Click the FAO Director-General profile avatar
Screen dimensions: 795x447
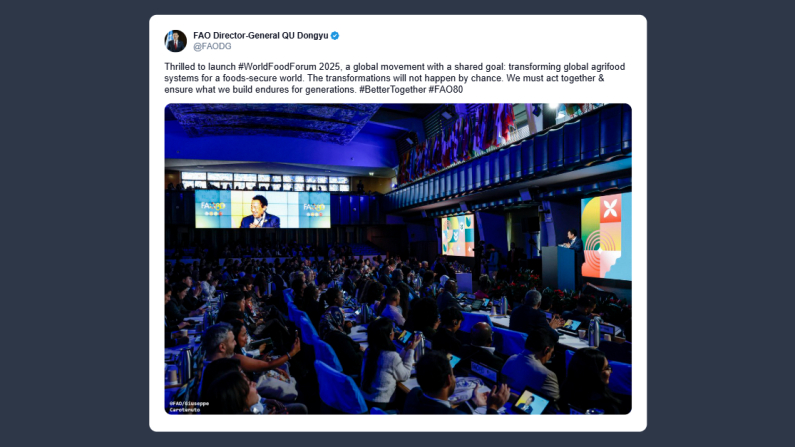175,40
